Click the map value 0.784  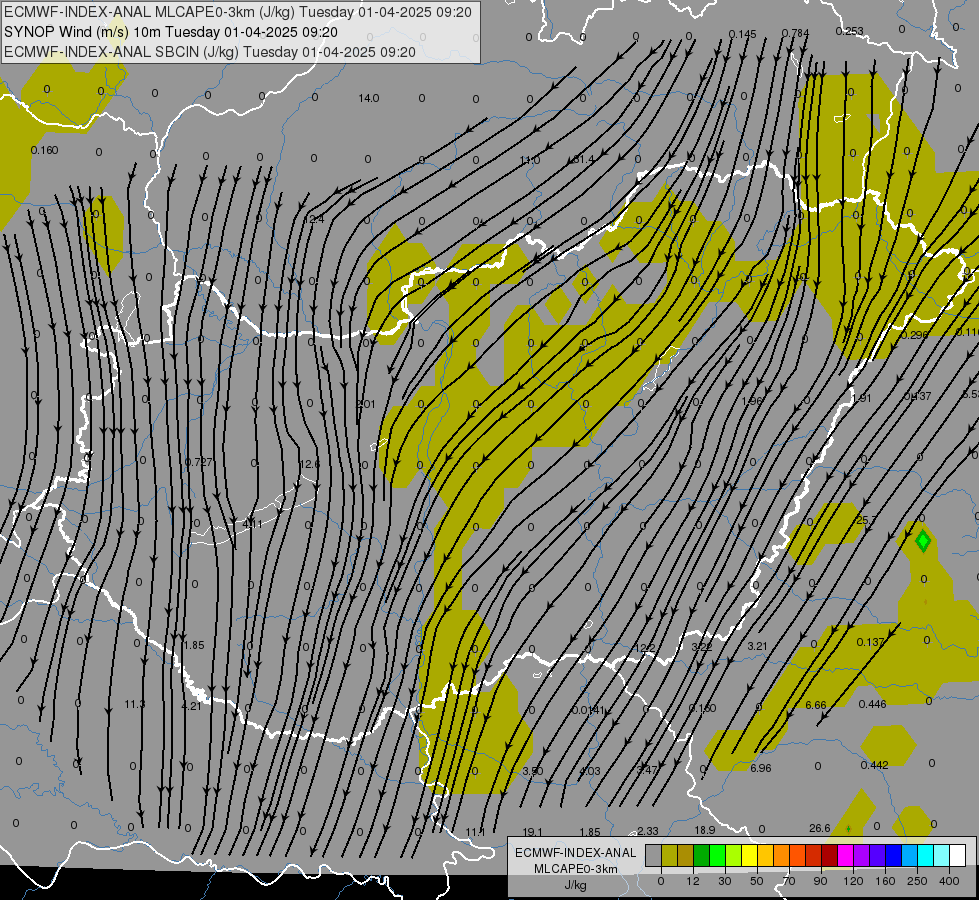click(x=795, y=33)
